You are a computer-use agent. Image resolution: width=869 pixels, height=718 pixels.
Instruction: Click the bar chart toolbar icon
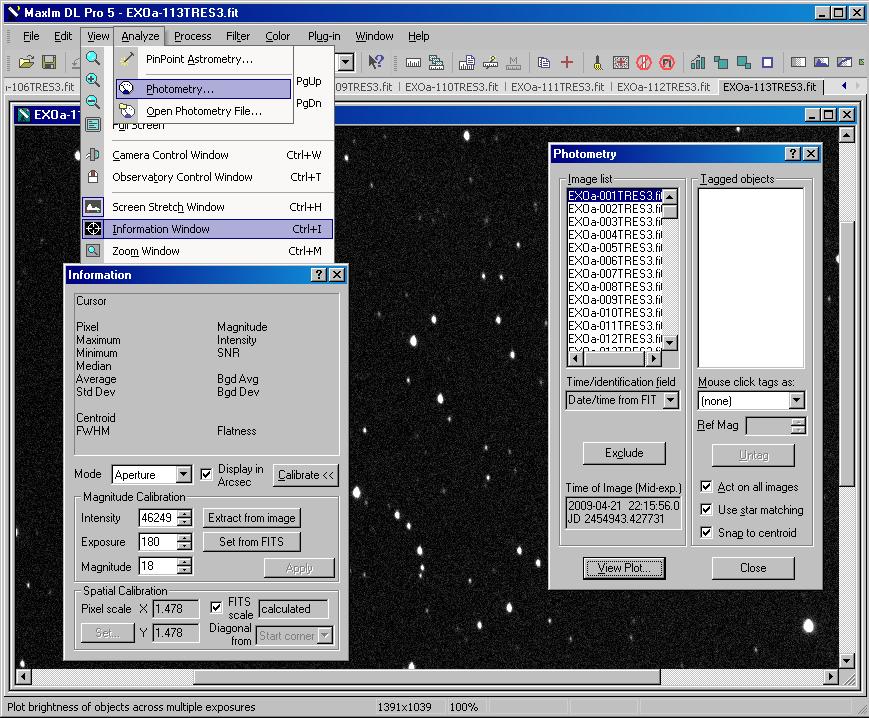click(x=698, y=62)
